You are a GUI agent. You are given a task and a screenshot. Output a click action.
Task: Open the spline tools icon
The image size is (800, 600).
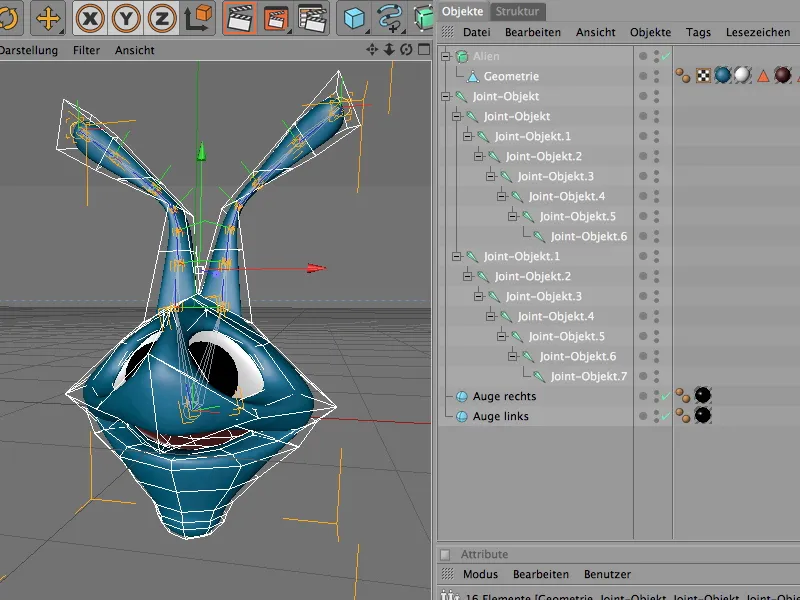tap(390, 19)
